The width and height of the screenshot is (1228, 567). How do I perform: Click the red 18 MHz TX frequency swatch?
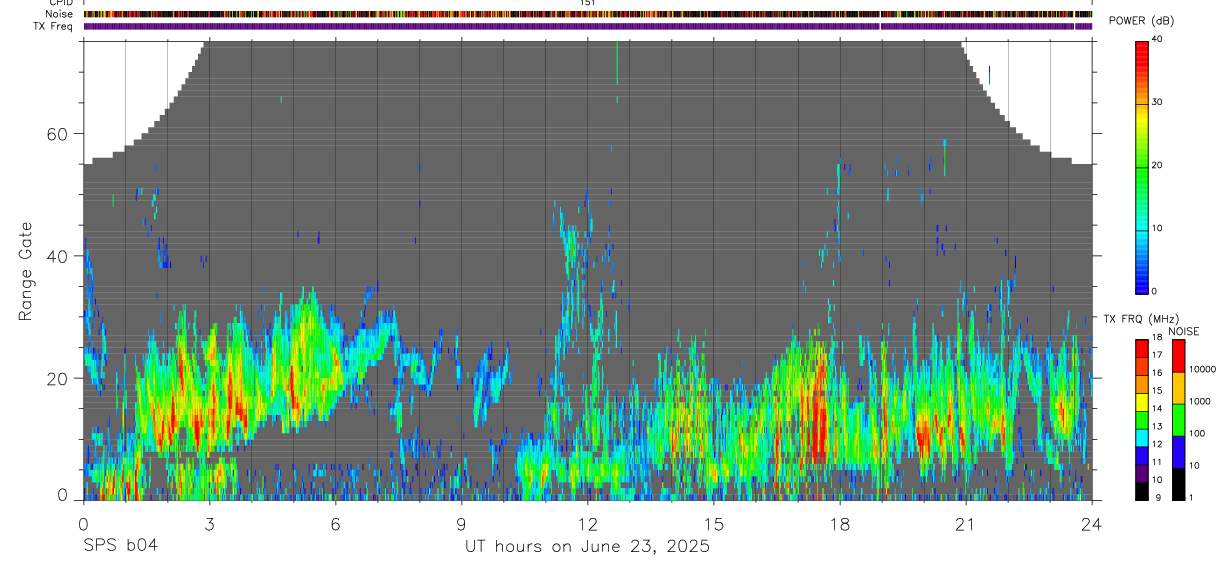click(x=1142, y=349)
